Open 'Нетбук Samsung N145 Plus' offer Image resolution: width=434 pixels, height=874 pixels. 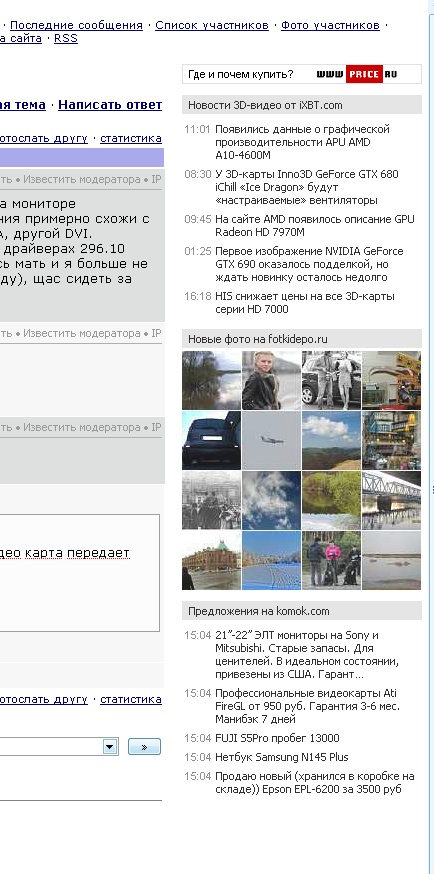pyautogui.click(x=282, y=757)
